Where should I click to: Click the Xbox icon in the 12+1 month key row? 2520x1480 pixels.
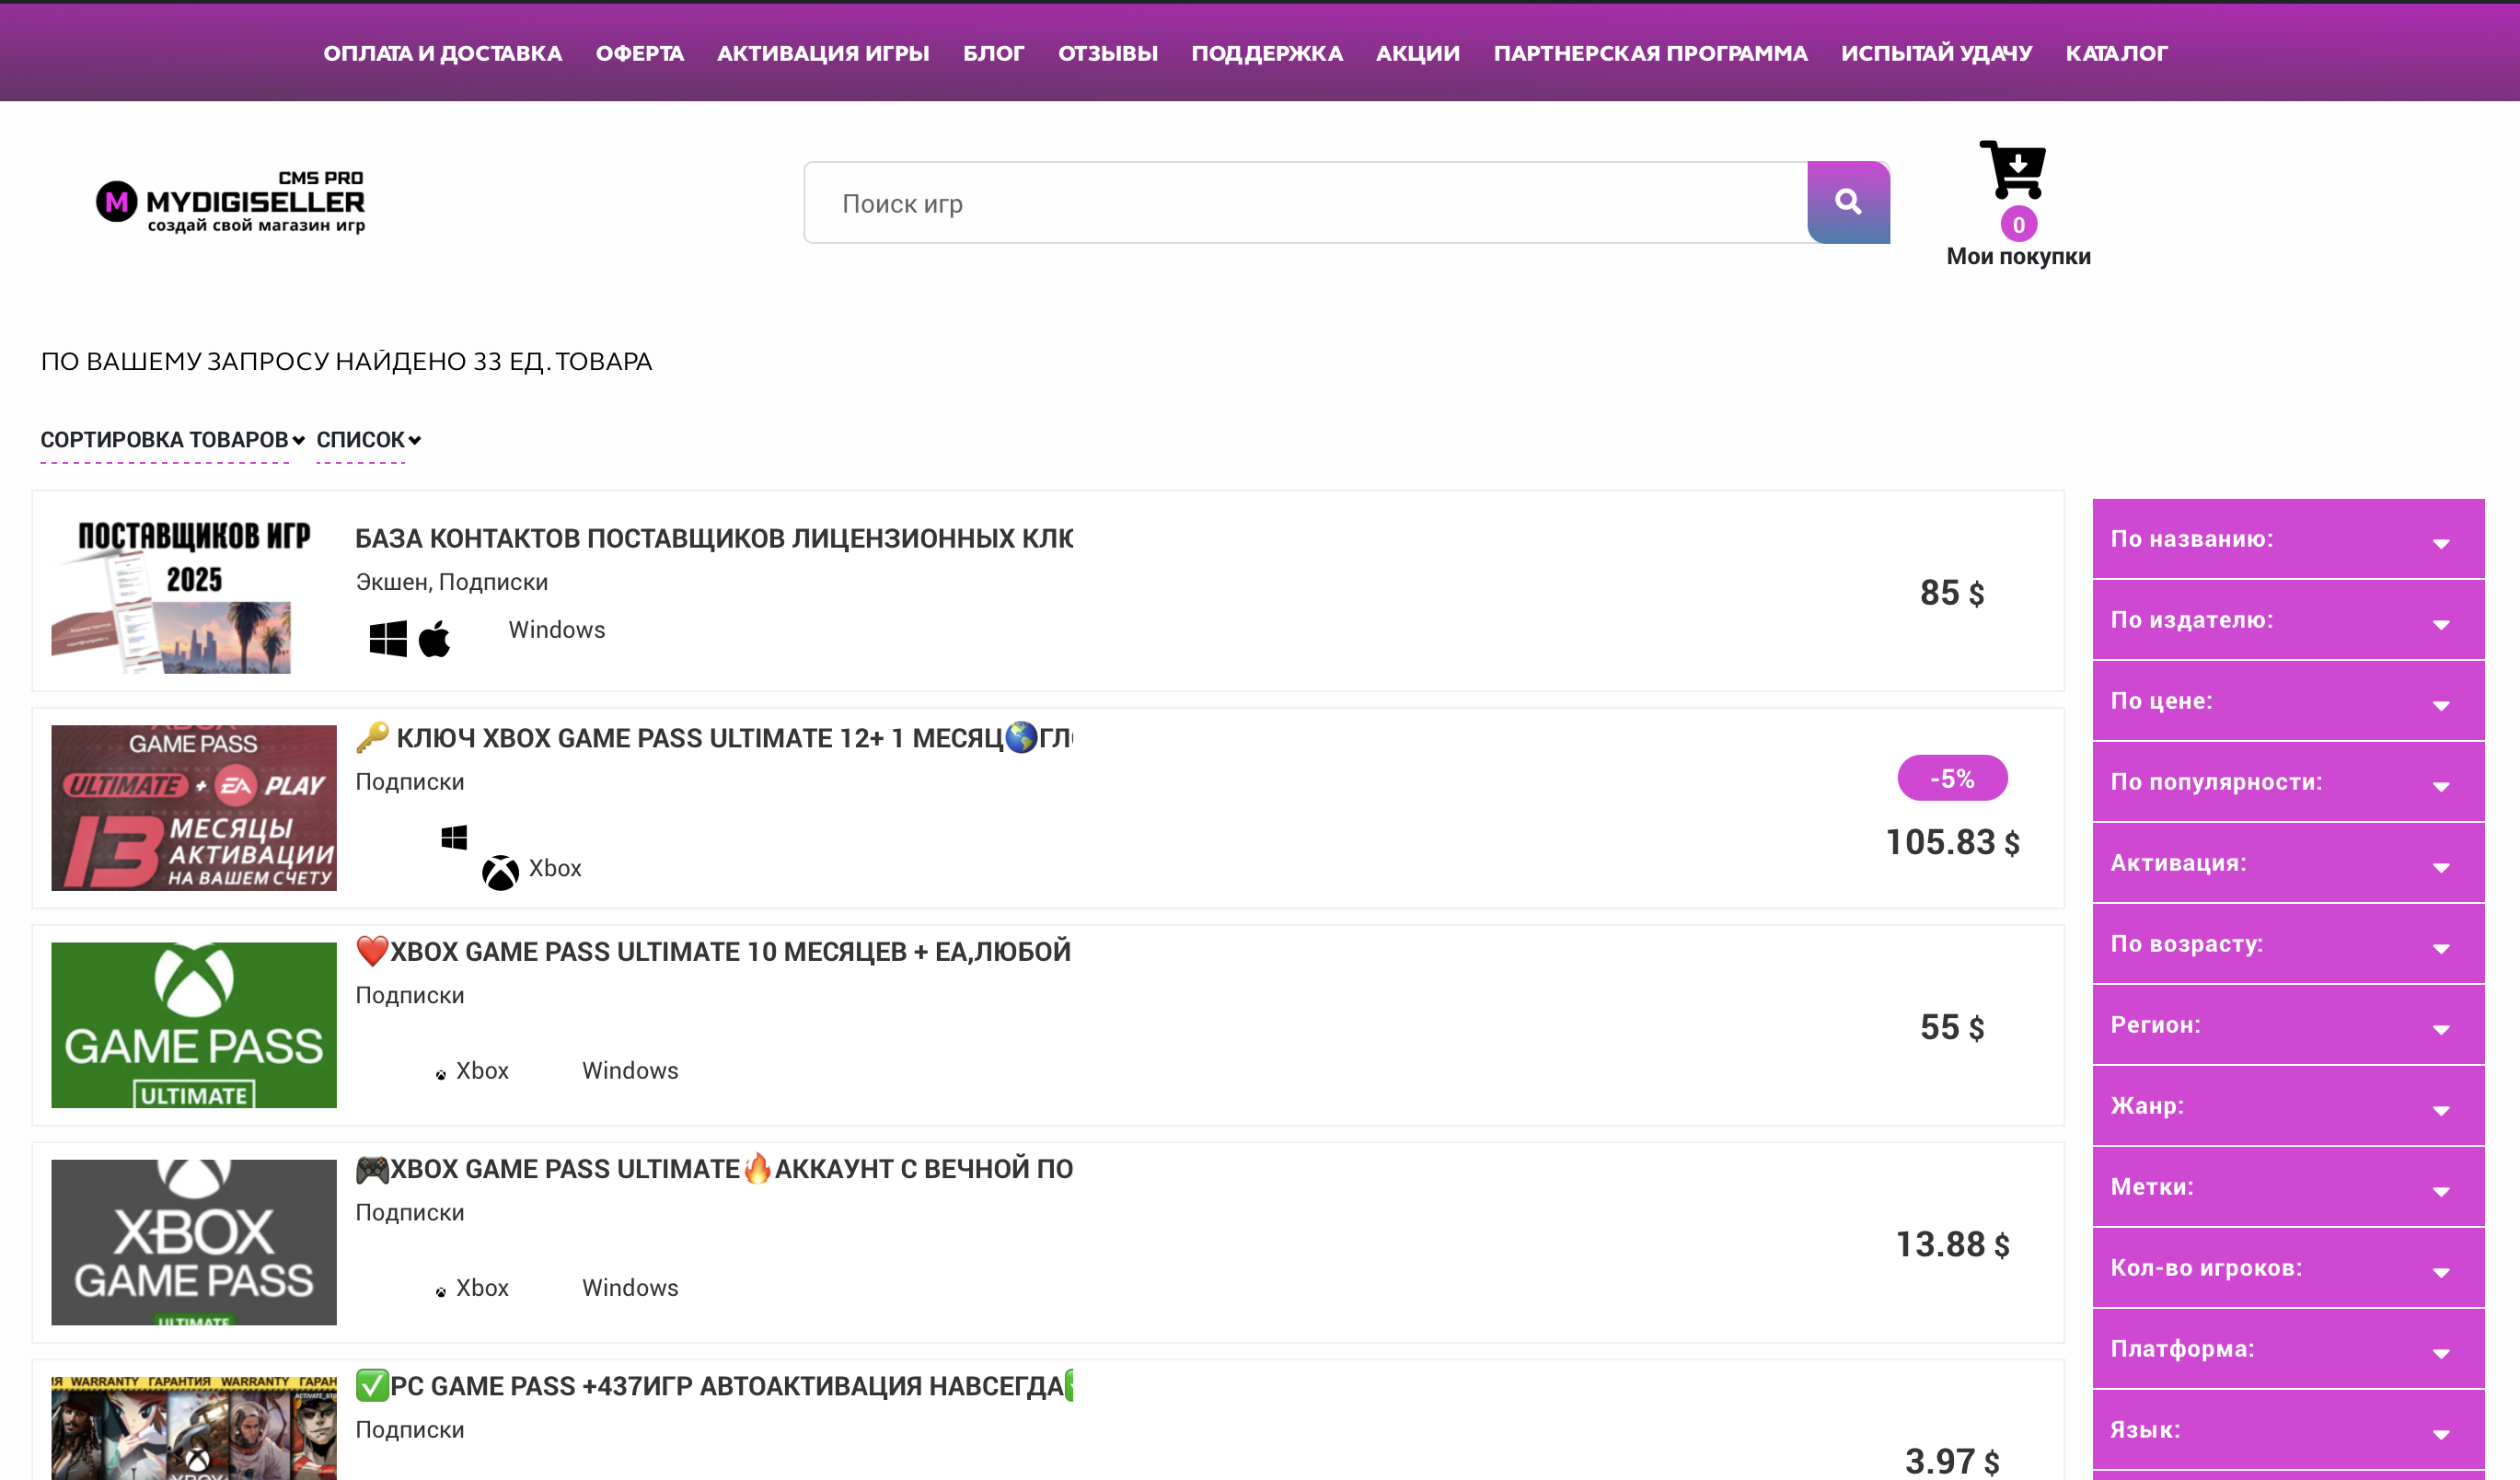click(500, 872)
